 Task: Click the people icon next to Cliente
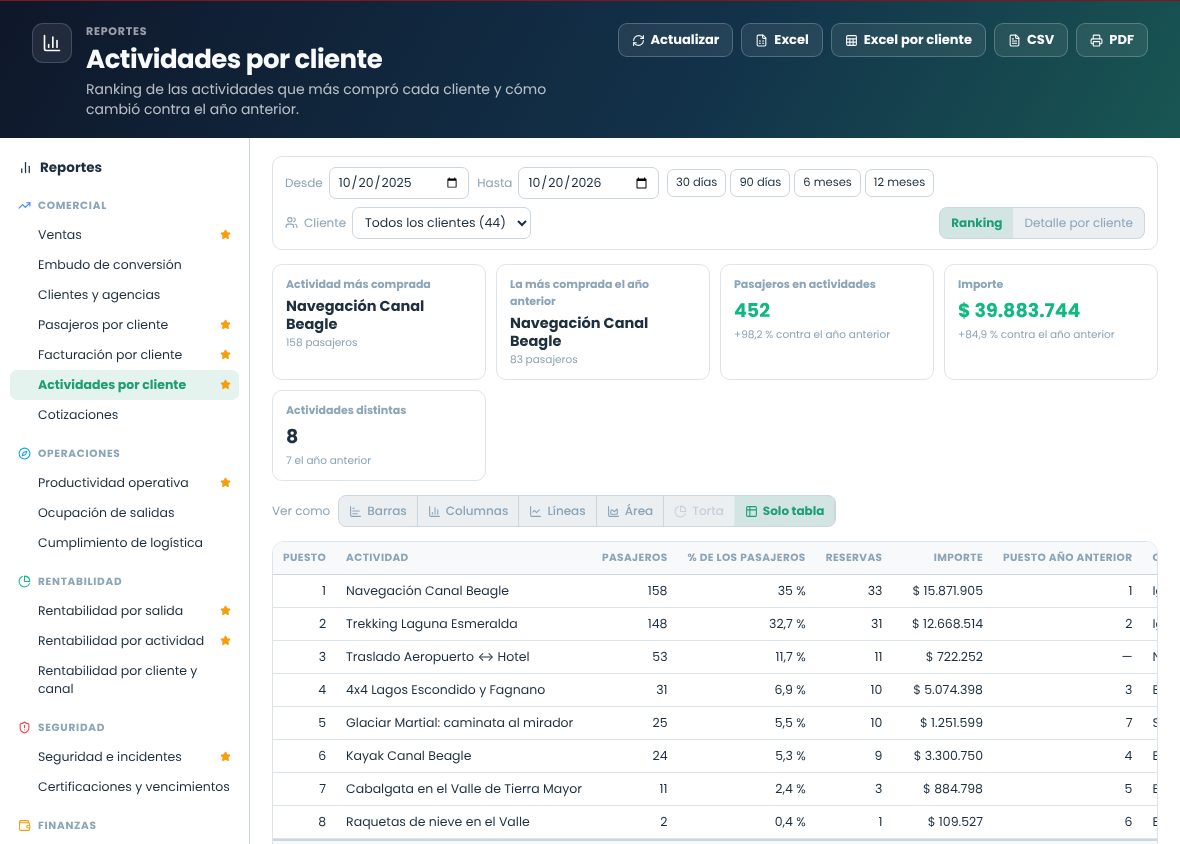point(291,223)
